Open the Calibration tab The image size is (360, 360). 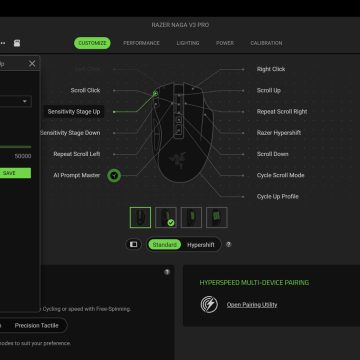[266, 43]
